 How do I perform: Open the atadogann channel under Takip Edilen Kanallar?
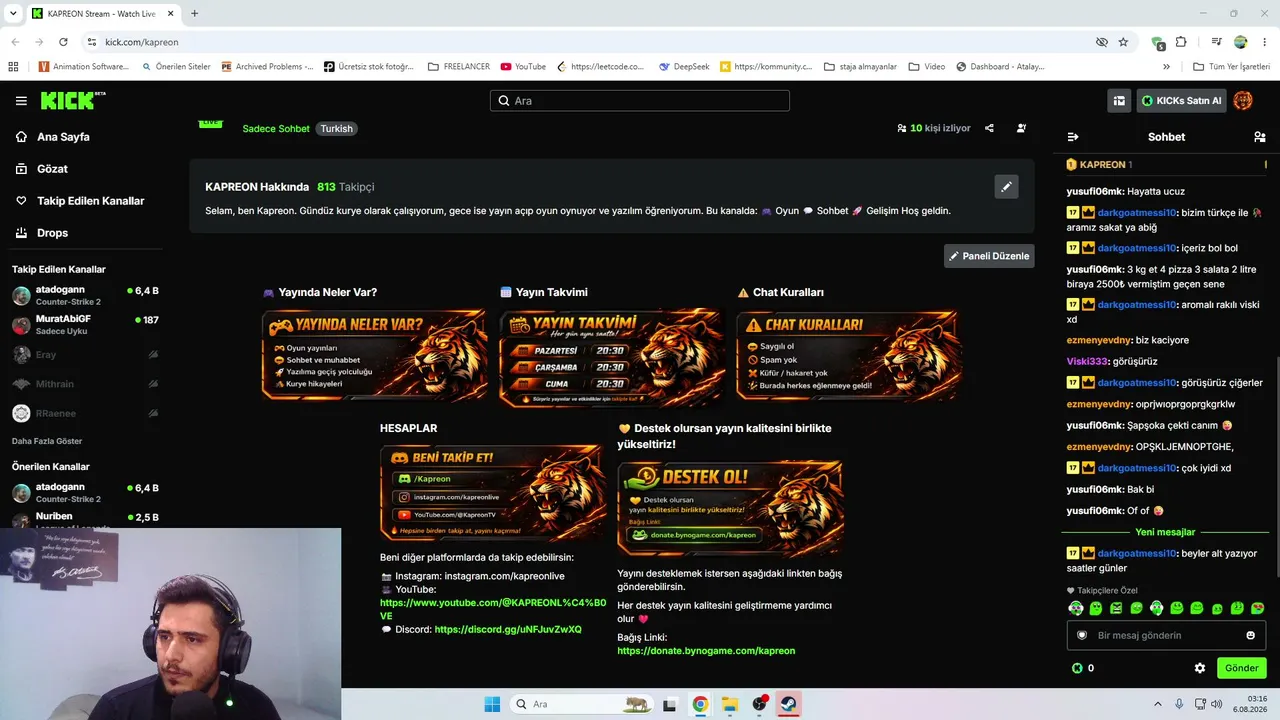point(85,296)
